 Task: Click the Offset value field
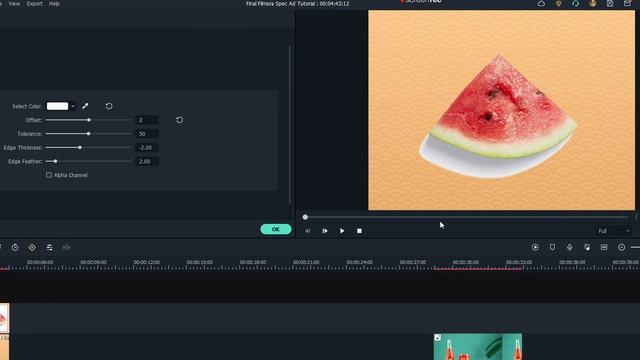147,120
